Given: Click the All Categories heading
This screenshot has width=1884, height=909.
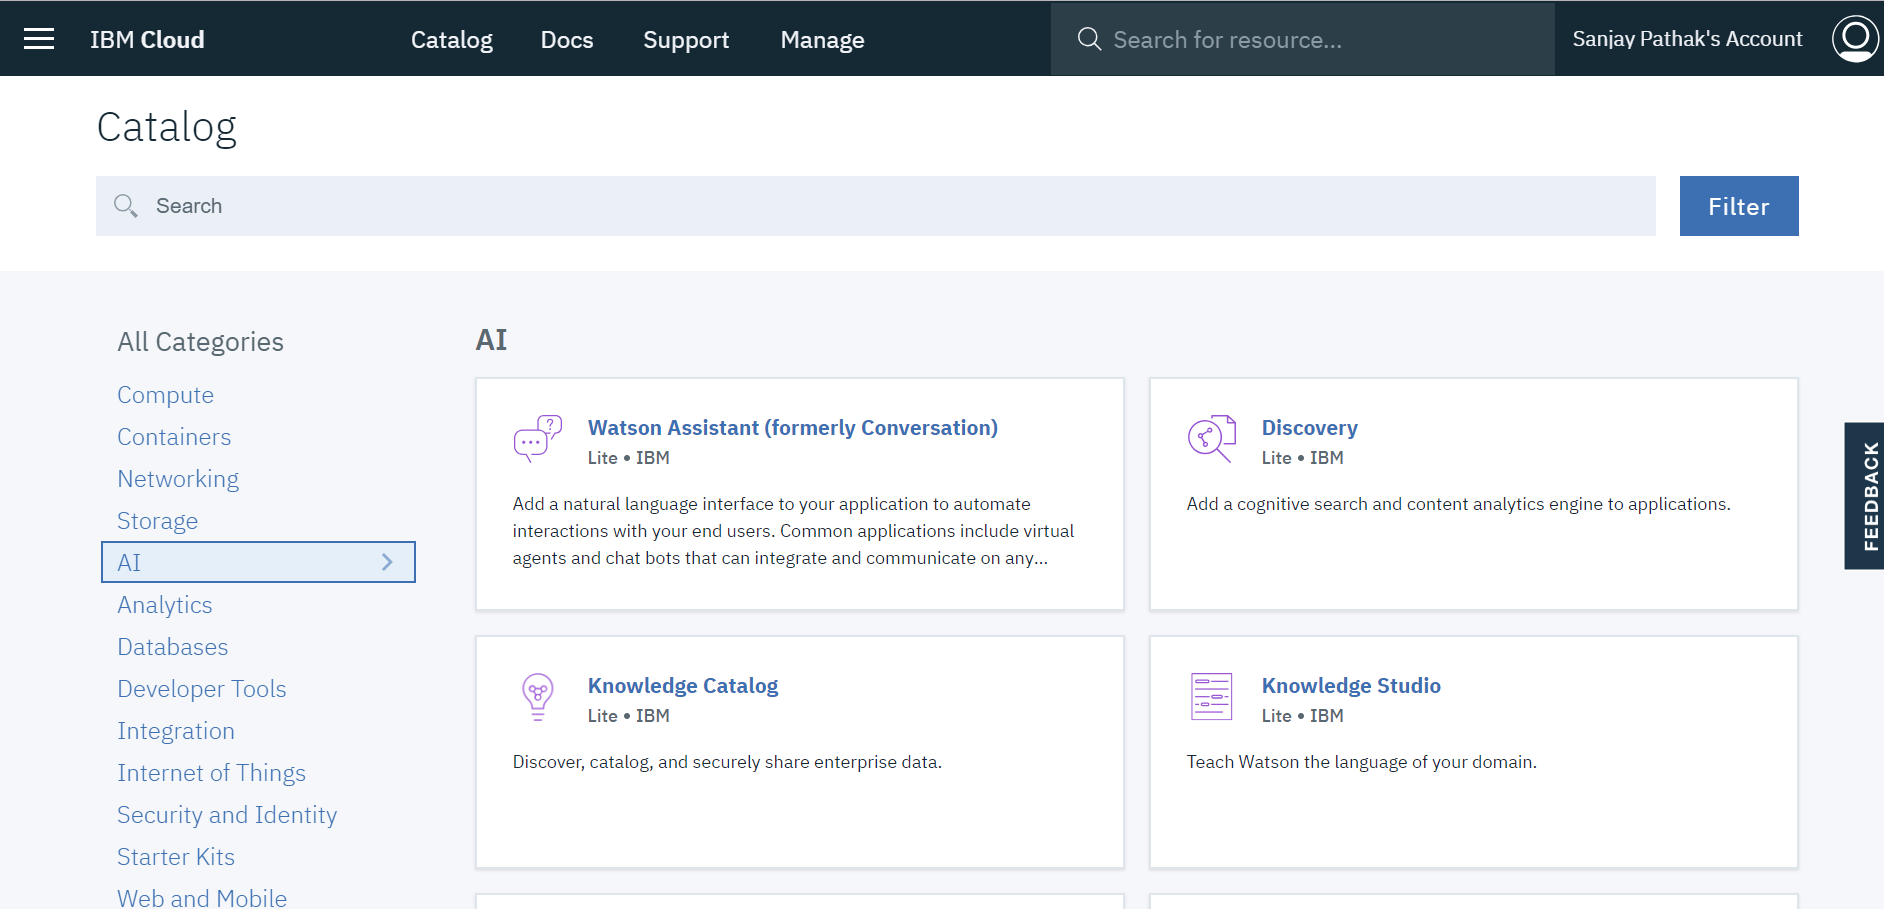Looking at the screenshot, I should [x=201, y=342].
